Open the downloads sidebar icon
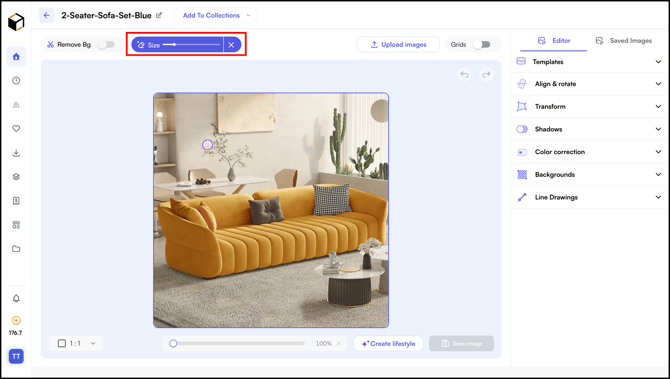 [16, 153]
